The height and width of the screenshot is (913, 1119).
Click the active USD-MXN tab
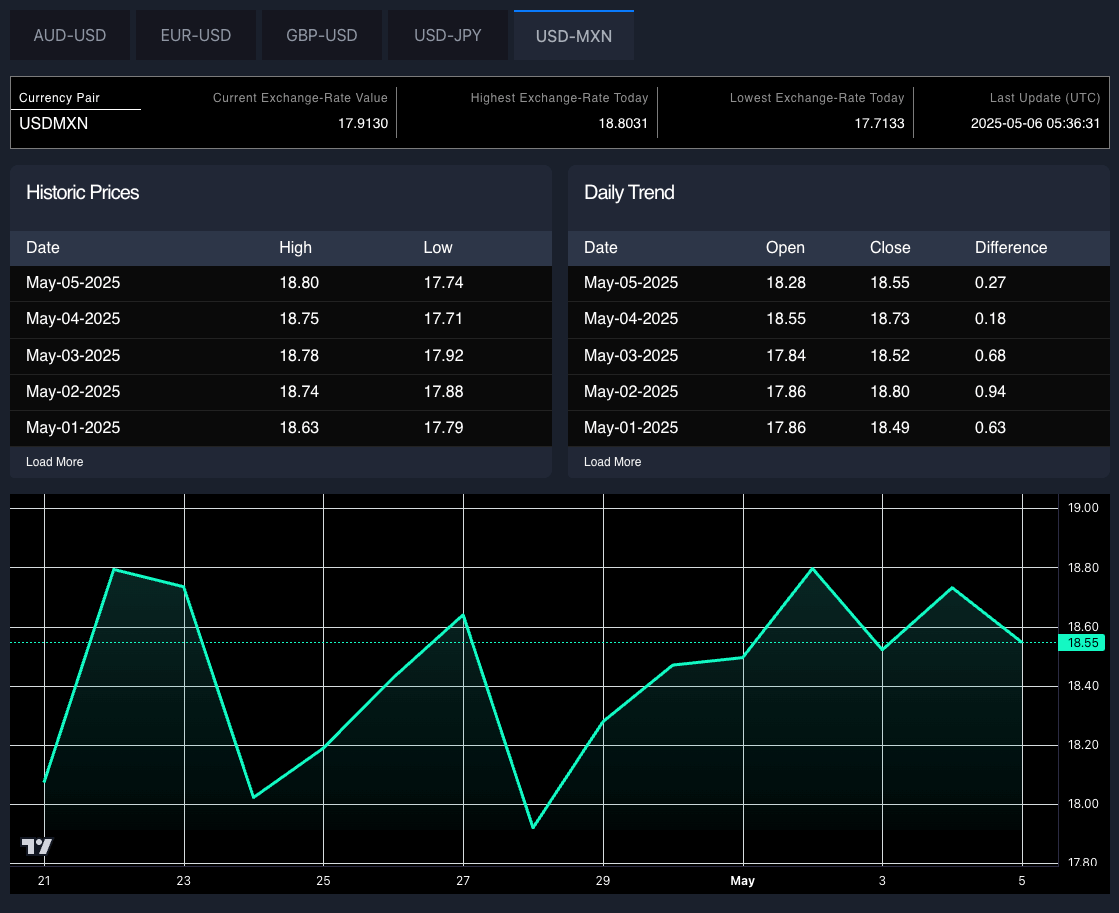tap(574, 36)
